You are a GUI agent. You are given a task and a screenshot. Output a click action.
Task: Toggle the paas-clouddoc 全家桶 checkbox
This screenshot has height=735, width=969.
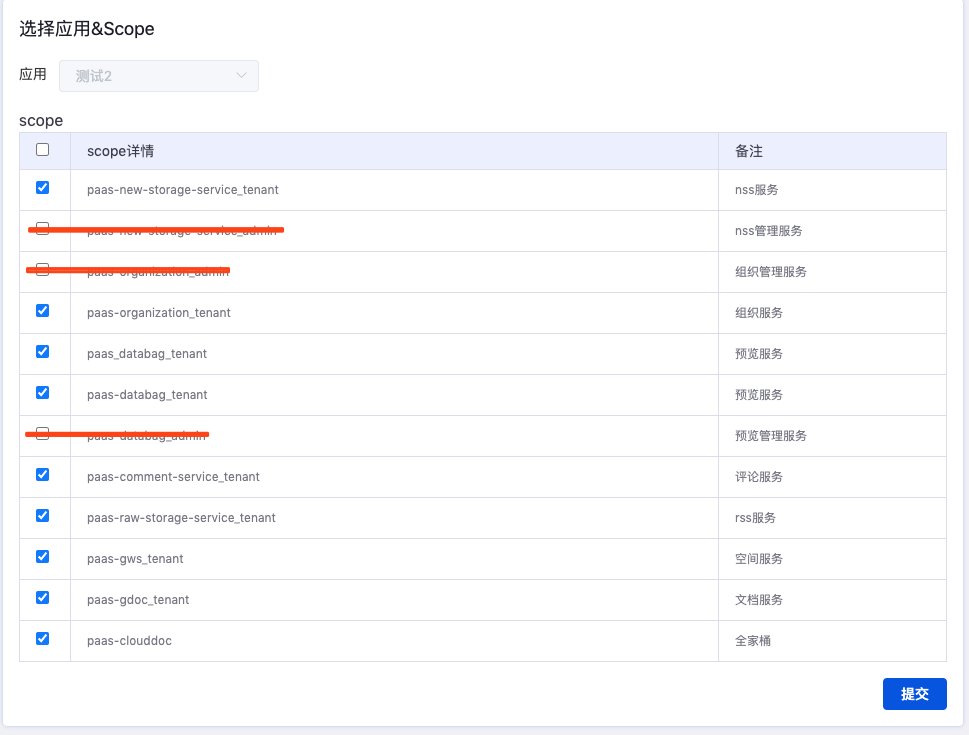(43, 638)
